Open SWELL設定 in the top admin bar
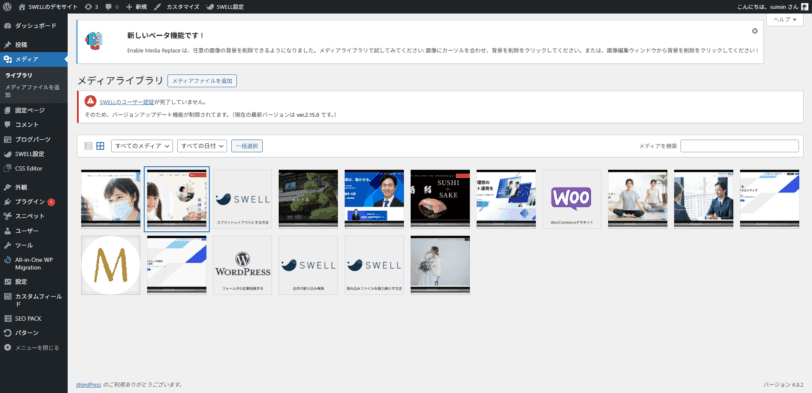Viewport: 812px width, 393px height. coord(225,7)
